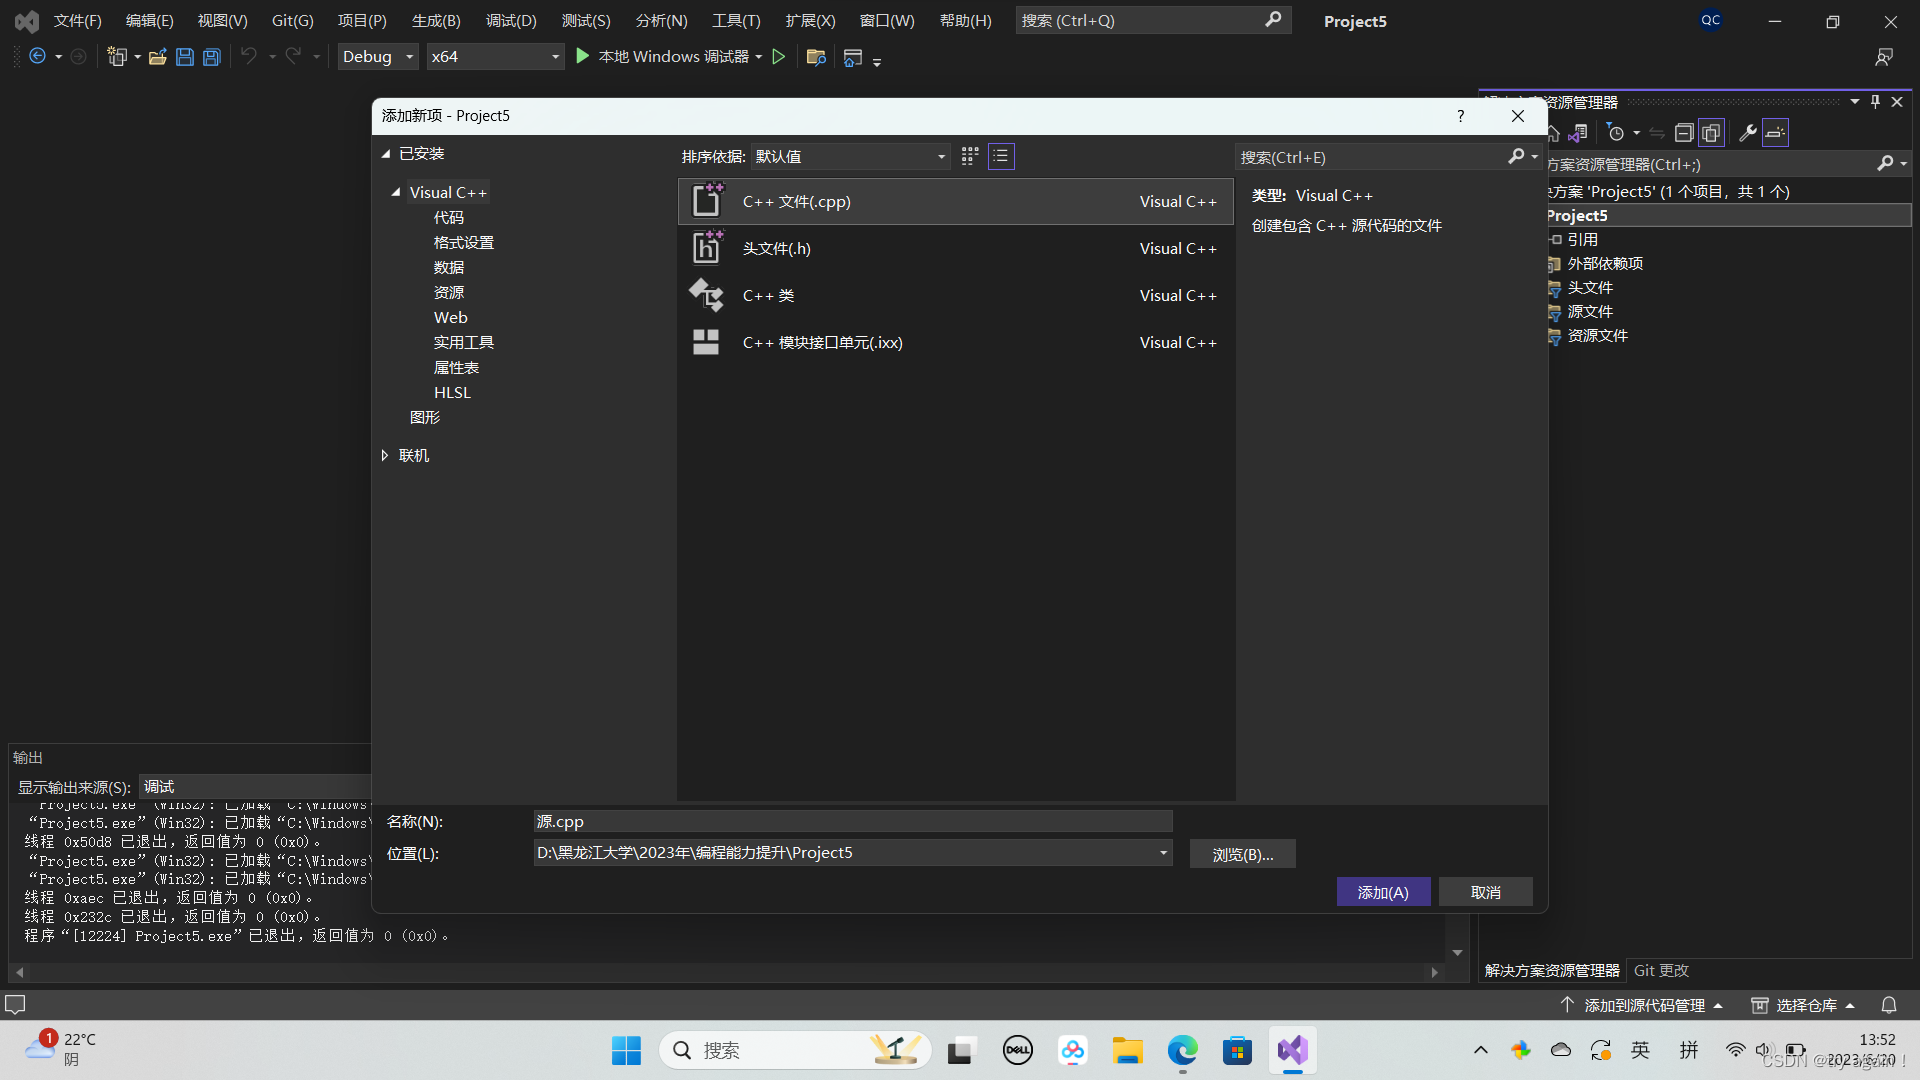Toggle pin on Solution Explorer panel
This screenshot has height=1080, width=1920.
(1875, 101)
